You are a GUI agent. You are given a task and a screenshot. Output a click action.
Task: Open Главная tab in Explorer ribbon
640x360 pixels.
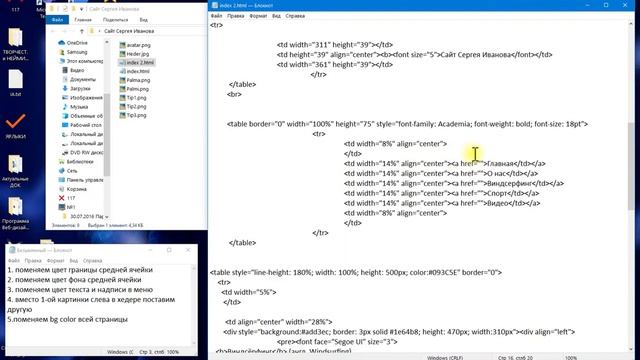pyautogui.click(x=83, y=20)
